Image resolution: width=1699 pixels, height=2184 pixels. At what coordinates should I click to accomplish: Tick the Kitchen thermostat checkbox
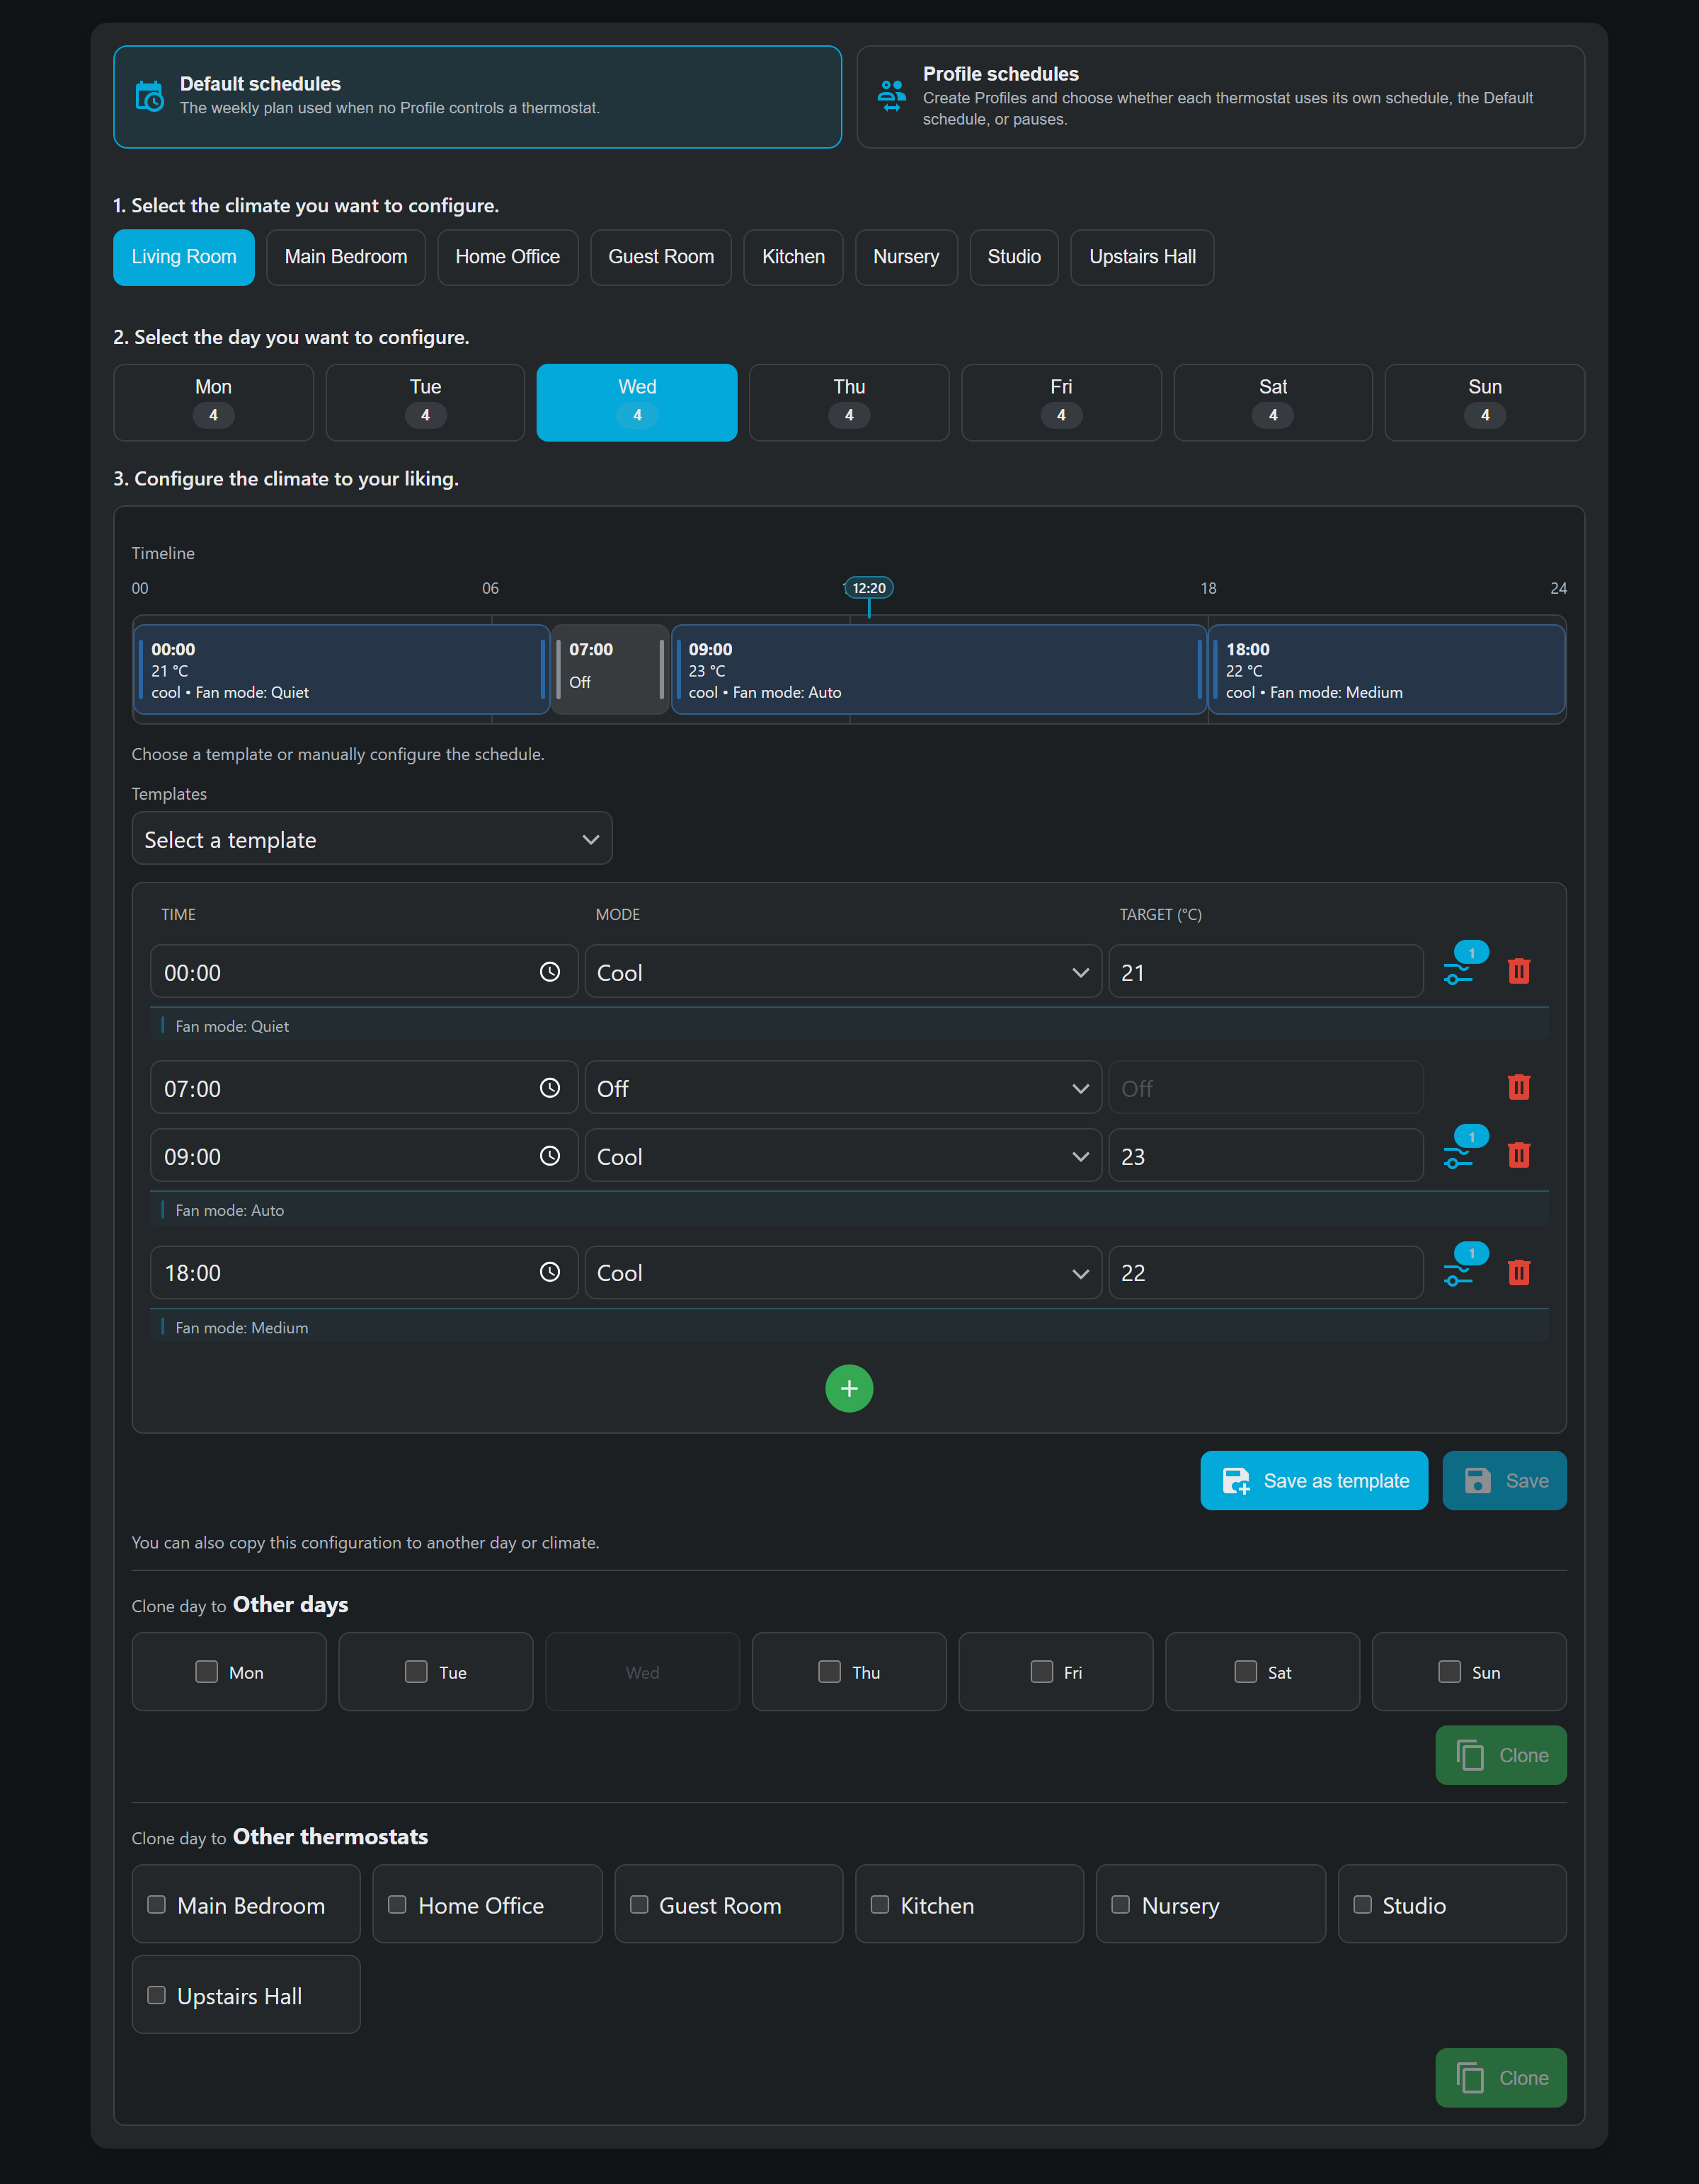pos(880,1904)
